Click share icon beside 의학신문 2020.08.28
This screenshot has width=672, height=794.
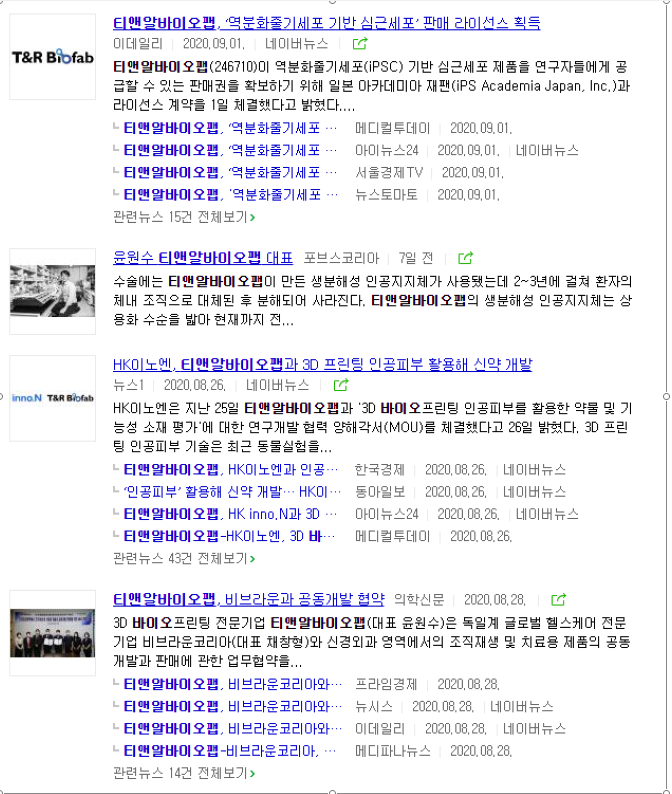click(x=558, y=600)
